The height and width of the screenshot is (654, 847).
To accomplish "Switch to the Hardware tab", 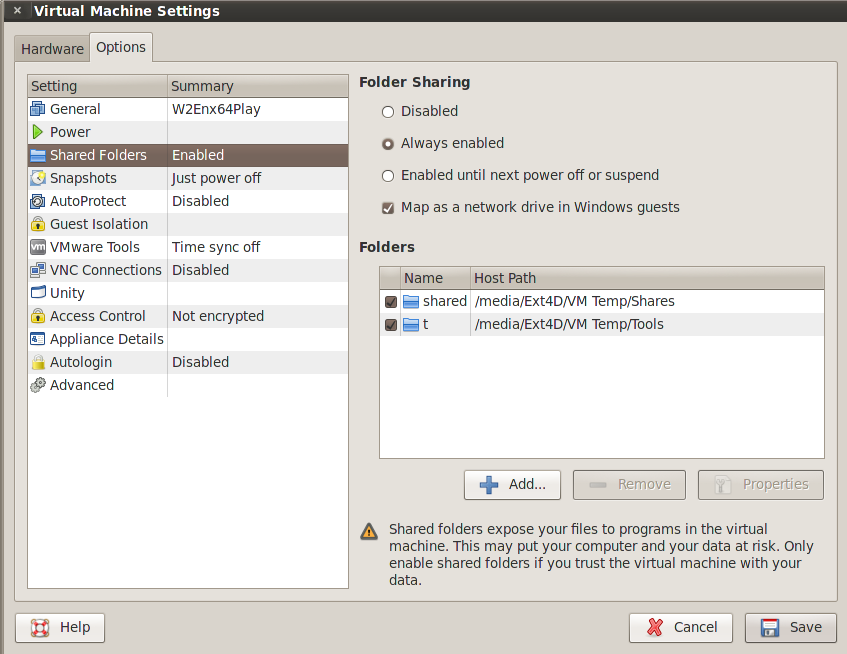I will 52,49.
